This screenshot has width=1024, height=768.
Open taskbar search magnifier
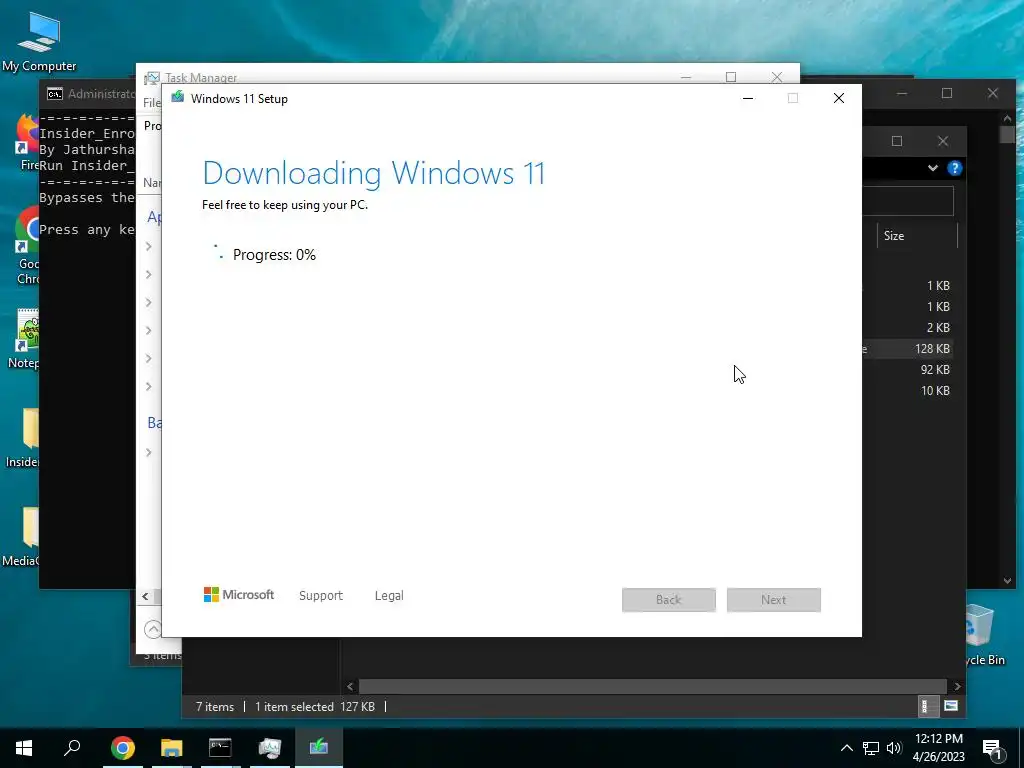[x=72, y=747]
